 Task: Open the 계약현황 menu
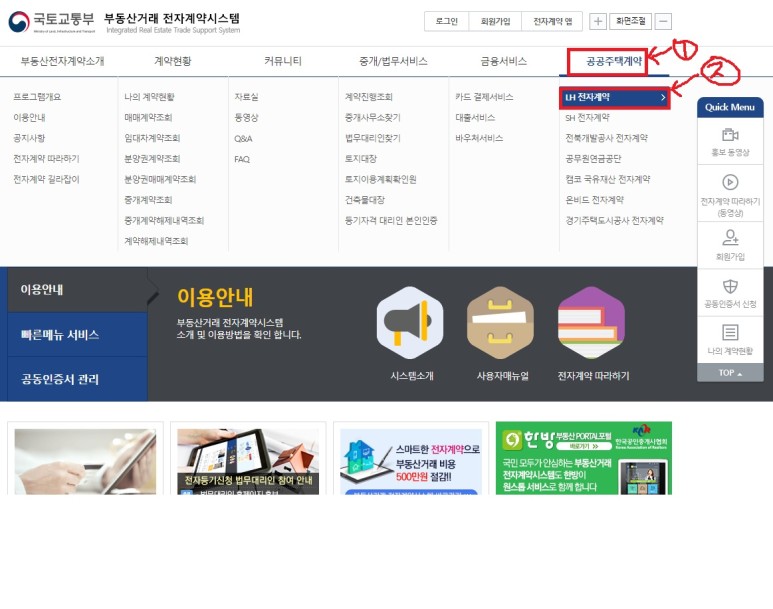(173, 61)
